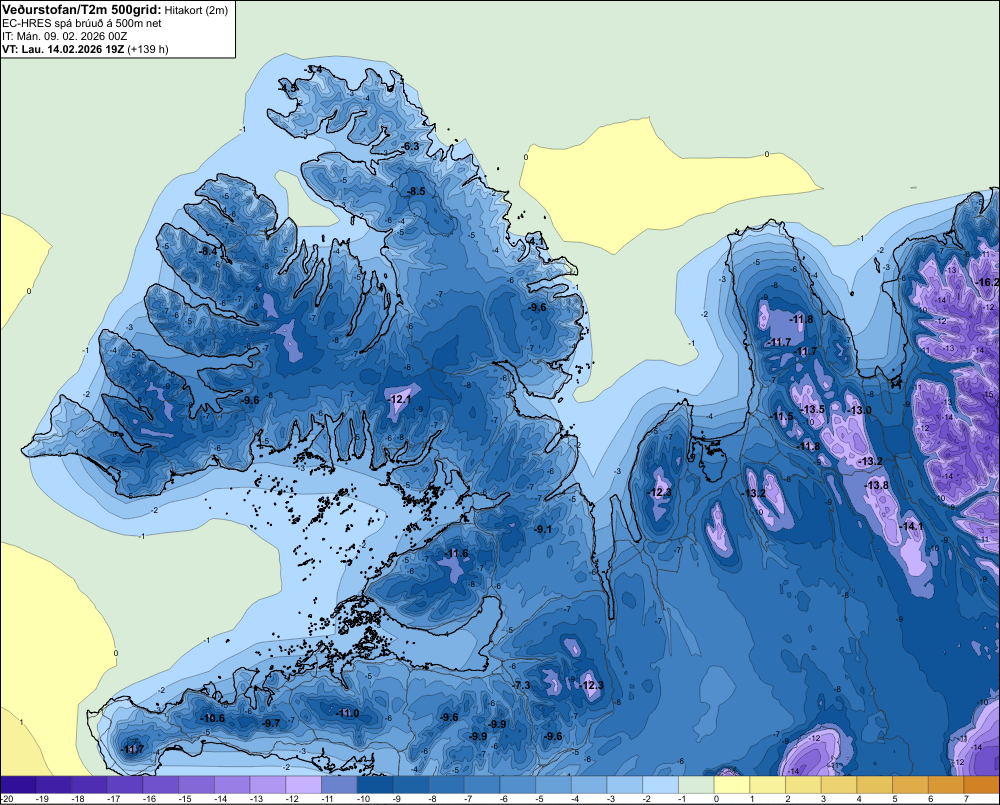Image resolution: width=1000 pixels, height=805 pixels.
Task: Select the 'IT: Mán. 09. 02. 2026 00Z' line
Action: (64, 36)
